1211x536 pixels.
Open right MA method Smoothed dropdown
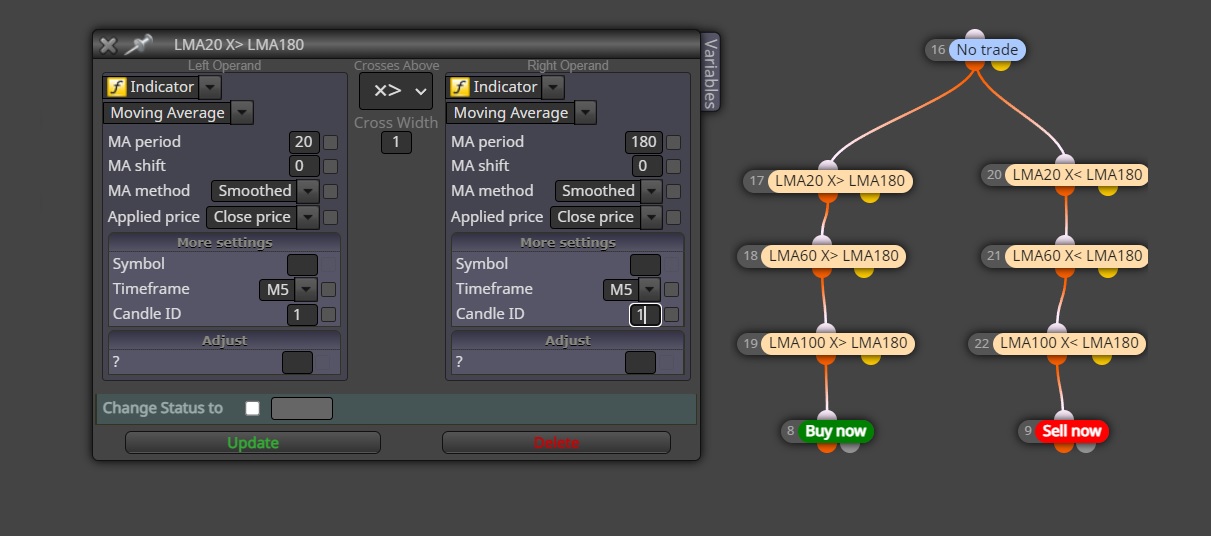click(x=651, y=191)
